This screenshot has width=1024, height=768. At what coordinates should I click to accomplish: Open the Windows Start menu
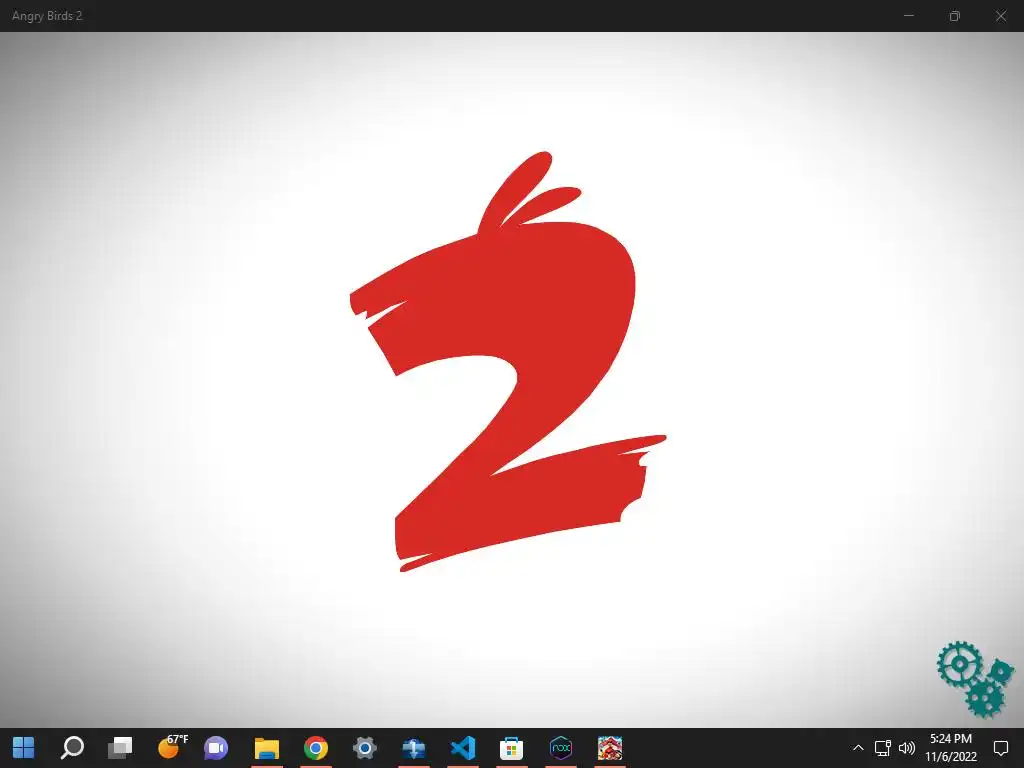24,748
